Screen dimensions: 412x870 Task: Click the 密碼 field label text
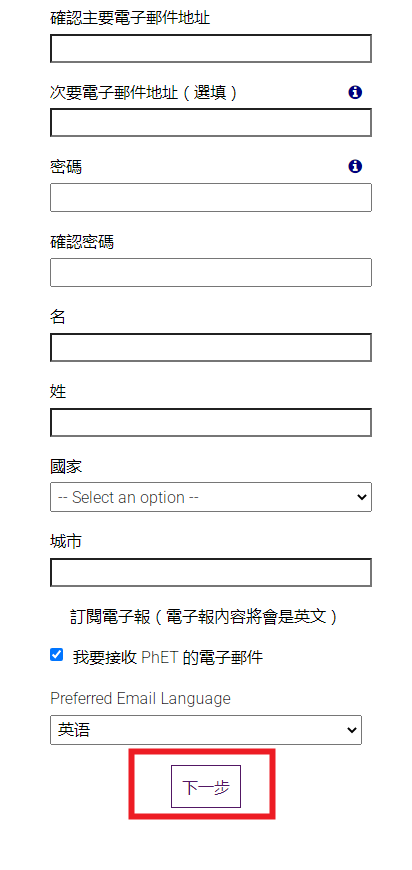point(66,166)
